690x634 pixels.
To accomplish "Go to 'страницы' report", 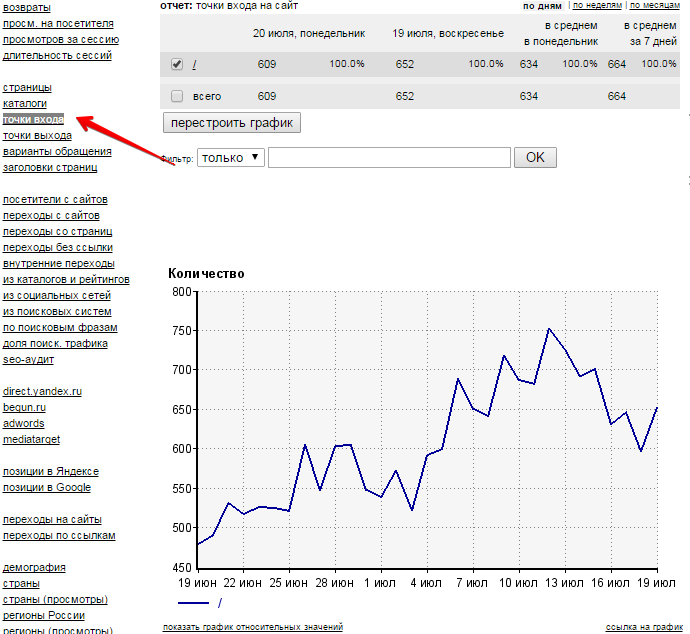I will [27, 87].
